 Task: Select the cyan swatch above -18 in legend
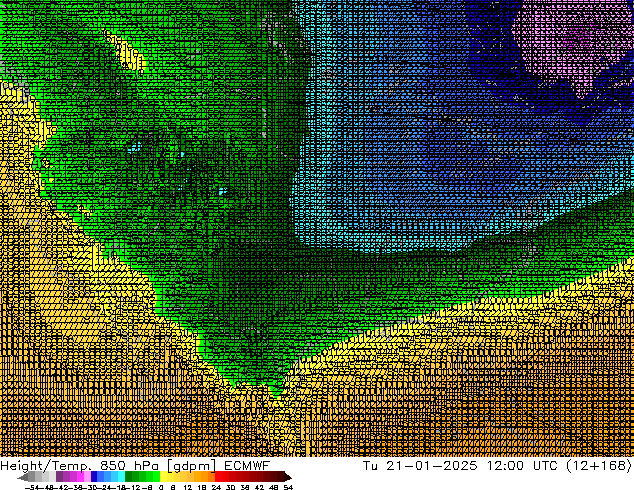pos(122,476)
